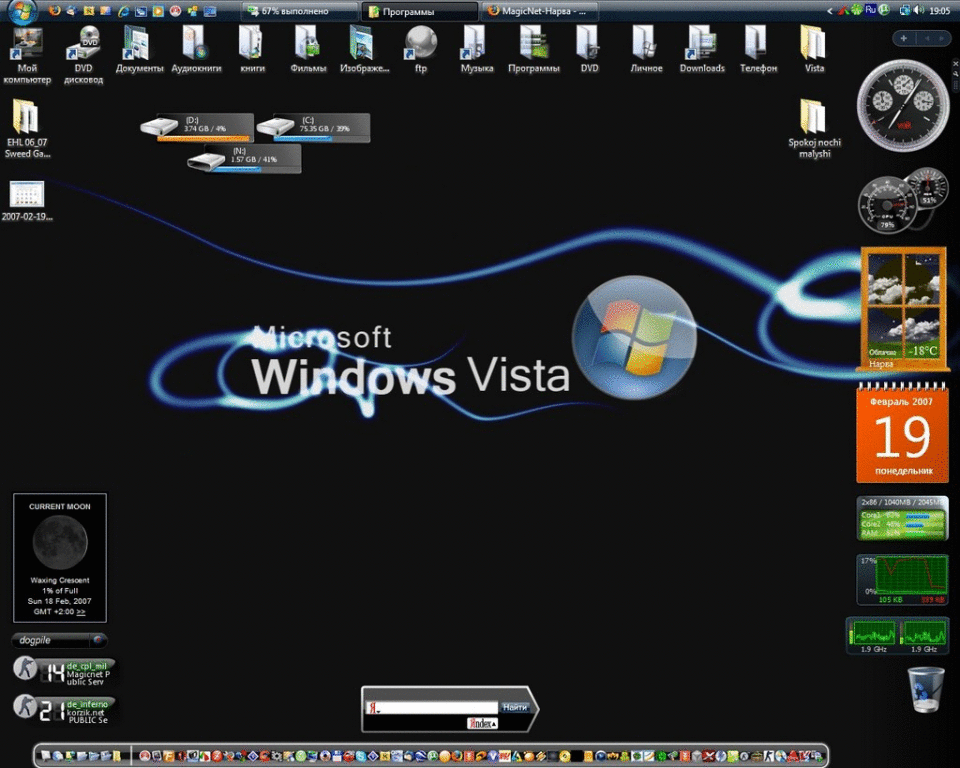Open the Программы desktop folder
This screenshot has width=960, height=768.
tap(533, 50)
